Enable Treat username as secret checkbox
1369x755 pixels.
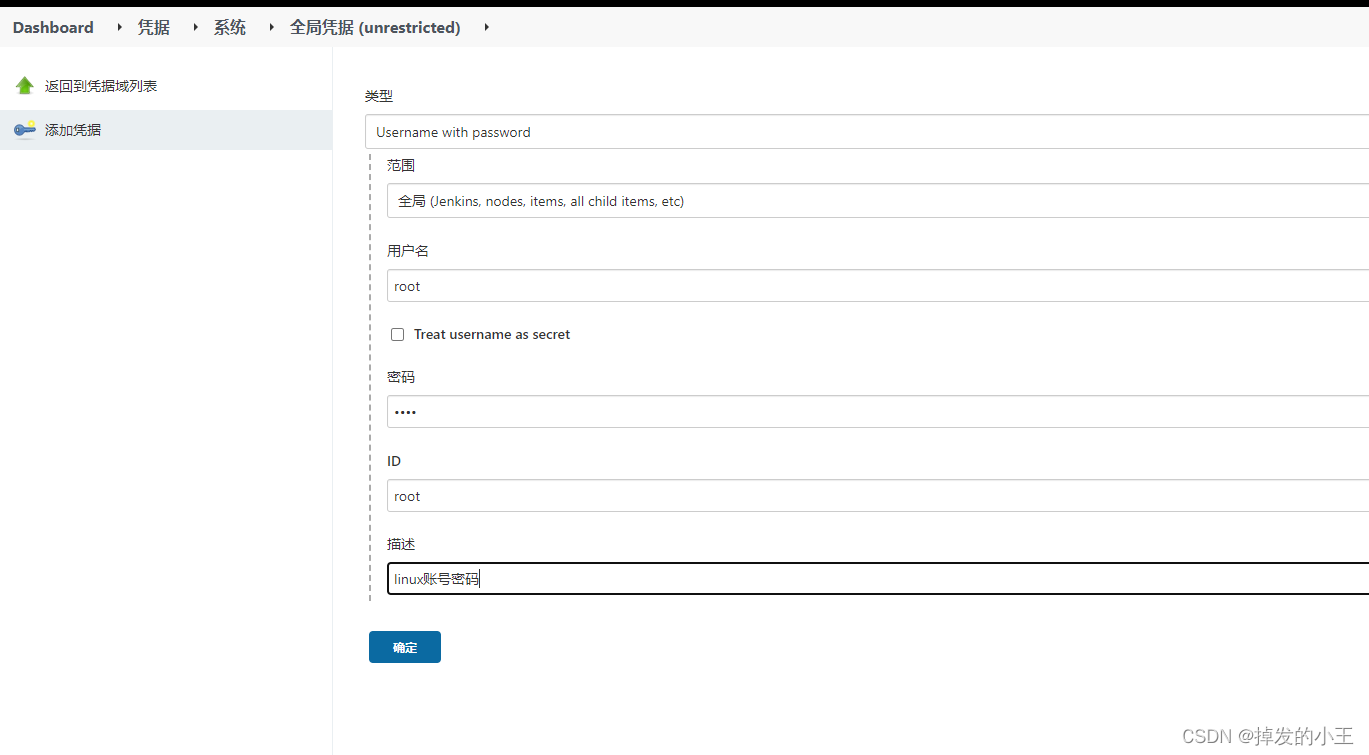pyautogui.click(x=397, y=334)
